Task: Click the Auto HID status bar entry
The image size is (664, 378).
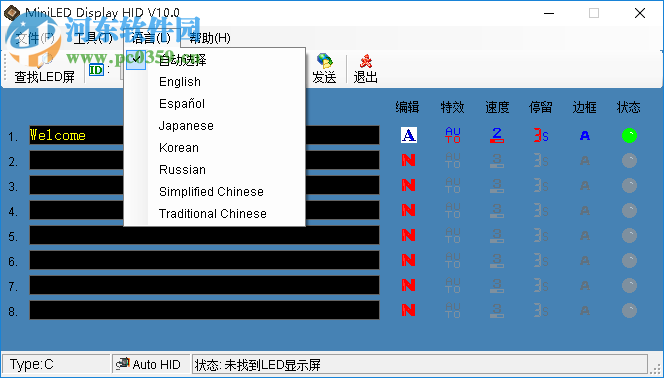Action: pyautogui.click(x=151, y=364)
